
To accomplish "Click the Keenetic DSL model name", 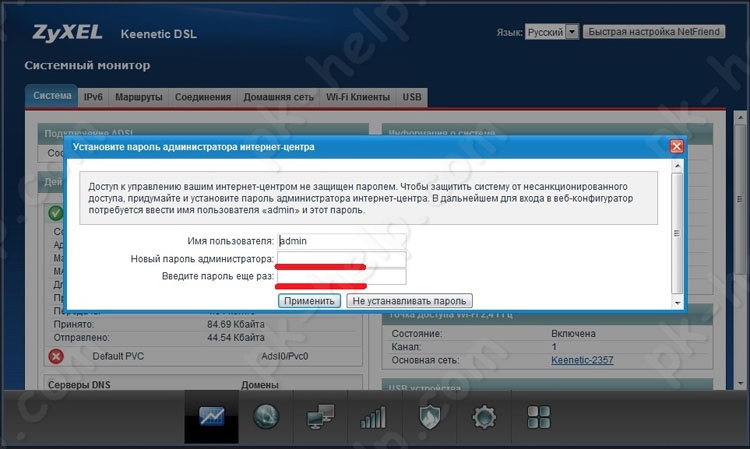I will [x=158, y=34].
